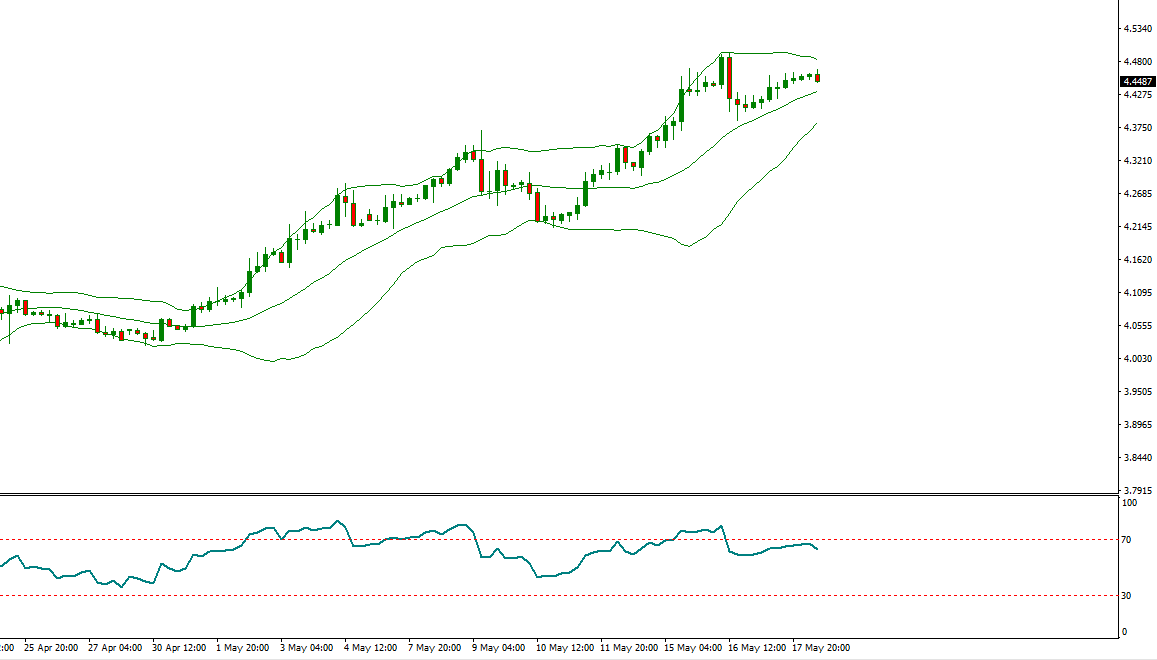Click the RSI 30 level label
This screenshot has width=1157, height=660.
click(1127, 596)
